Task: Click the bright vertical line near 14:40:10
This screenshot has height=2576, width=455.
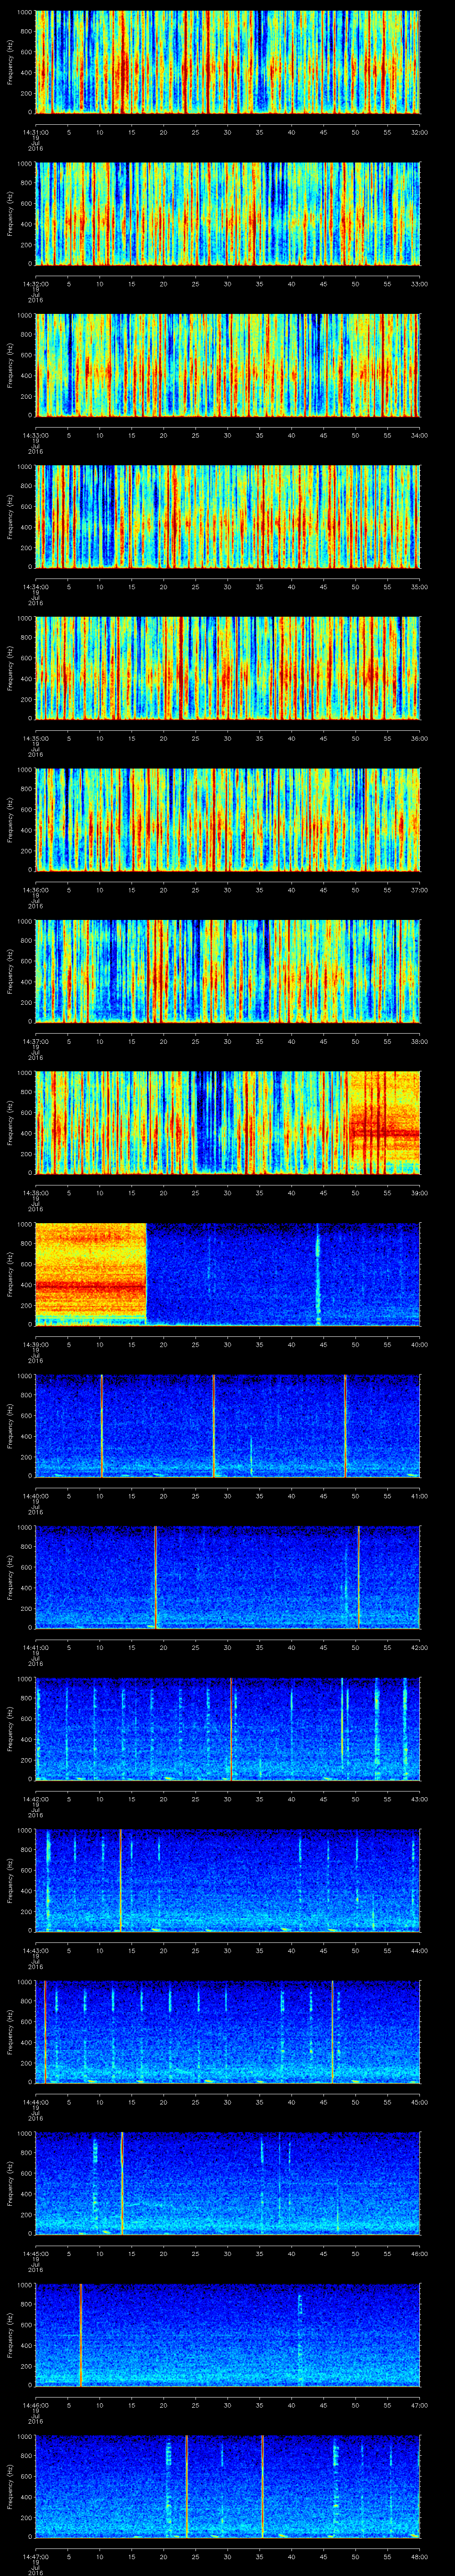Action: pyautogui.click(x=101, y=1425)
